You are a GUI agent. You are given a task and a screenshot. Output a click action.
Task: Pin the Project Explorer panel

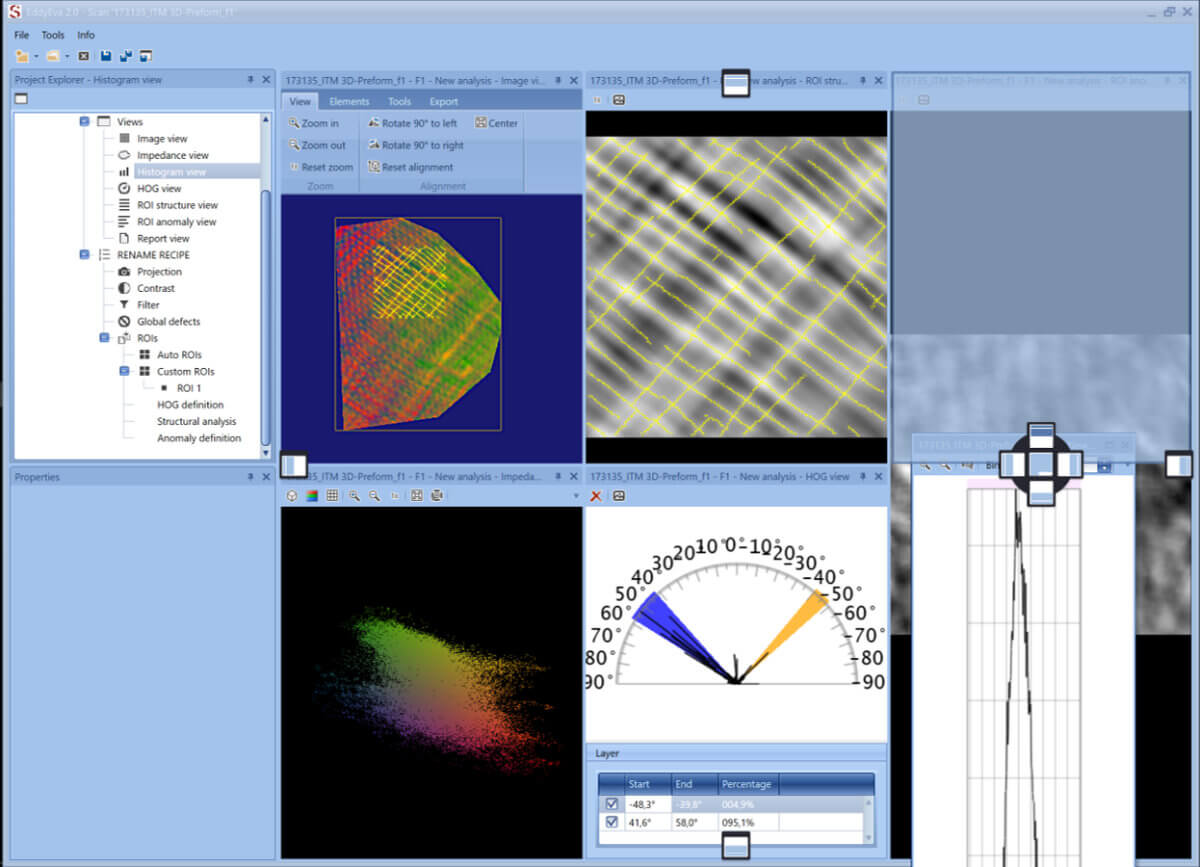click(250, 80)
